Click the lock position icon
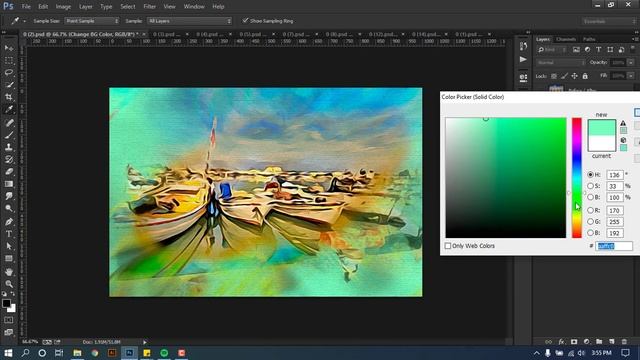Viewport: 640px width, 360px height. click(574, 76)
